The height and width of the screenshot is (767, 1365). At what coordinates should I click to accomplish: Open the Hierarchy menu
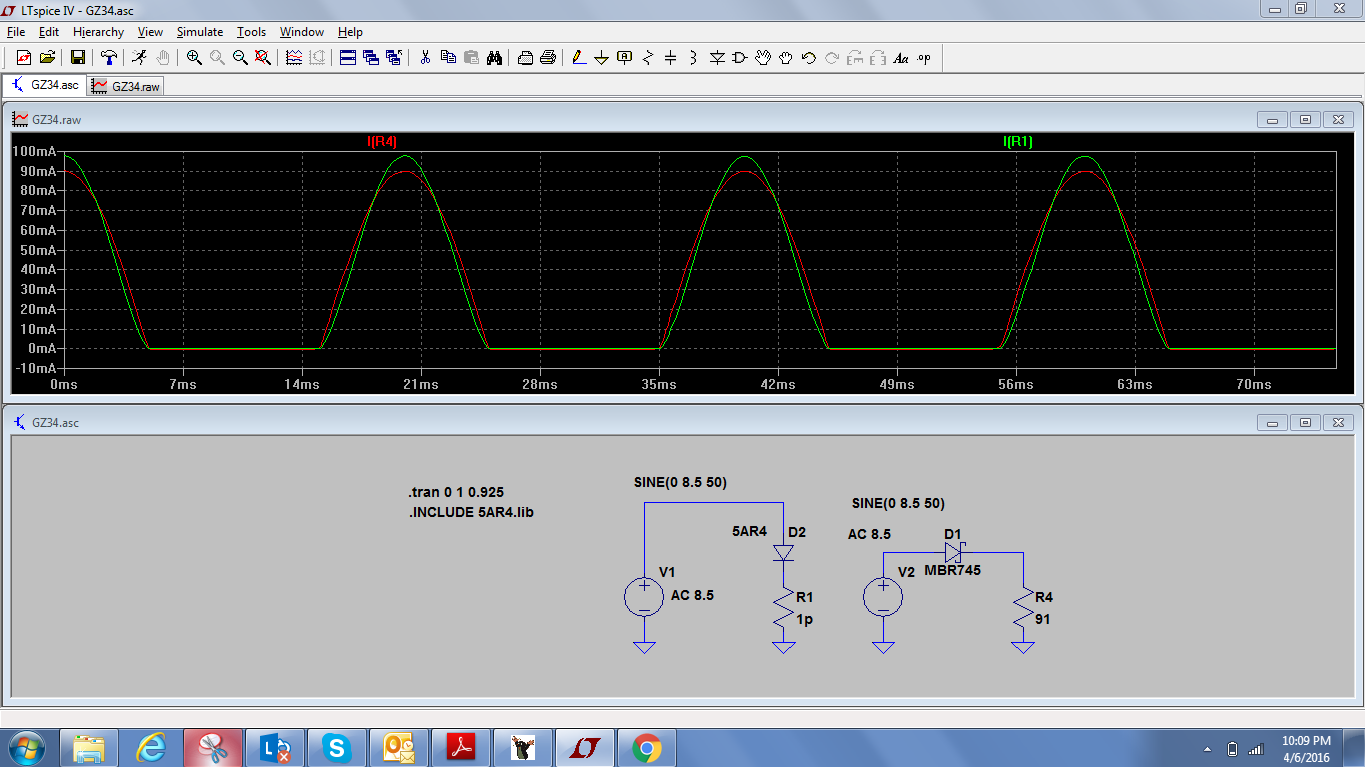point(98,32)
